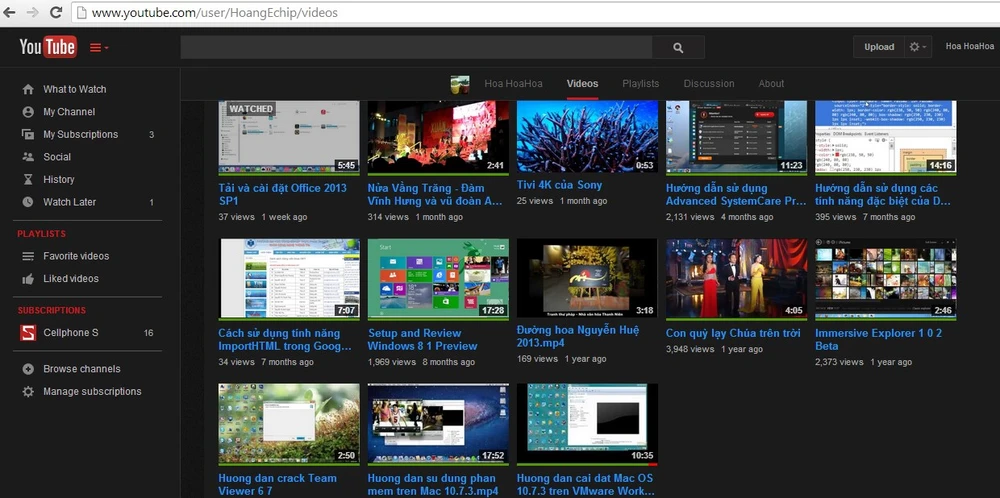This screenshot has height=498, width=1000.
Task: Select the Videos tab
Action: tap(582, 84)
